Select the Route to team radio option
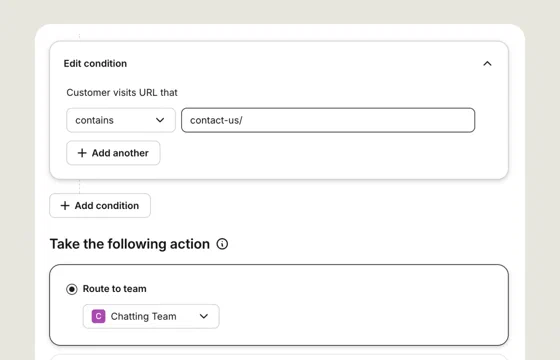Screen dimensions: 560x360 click(72, 289)
